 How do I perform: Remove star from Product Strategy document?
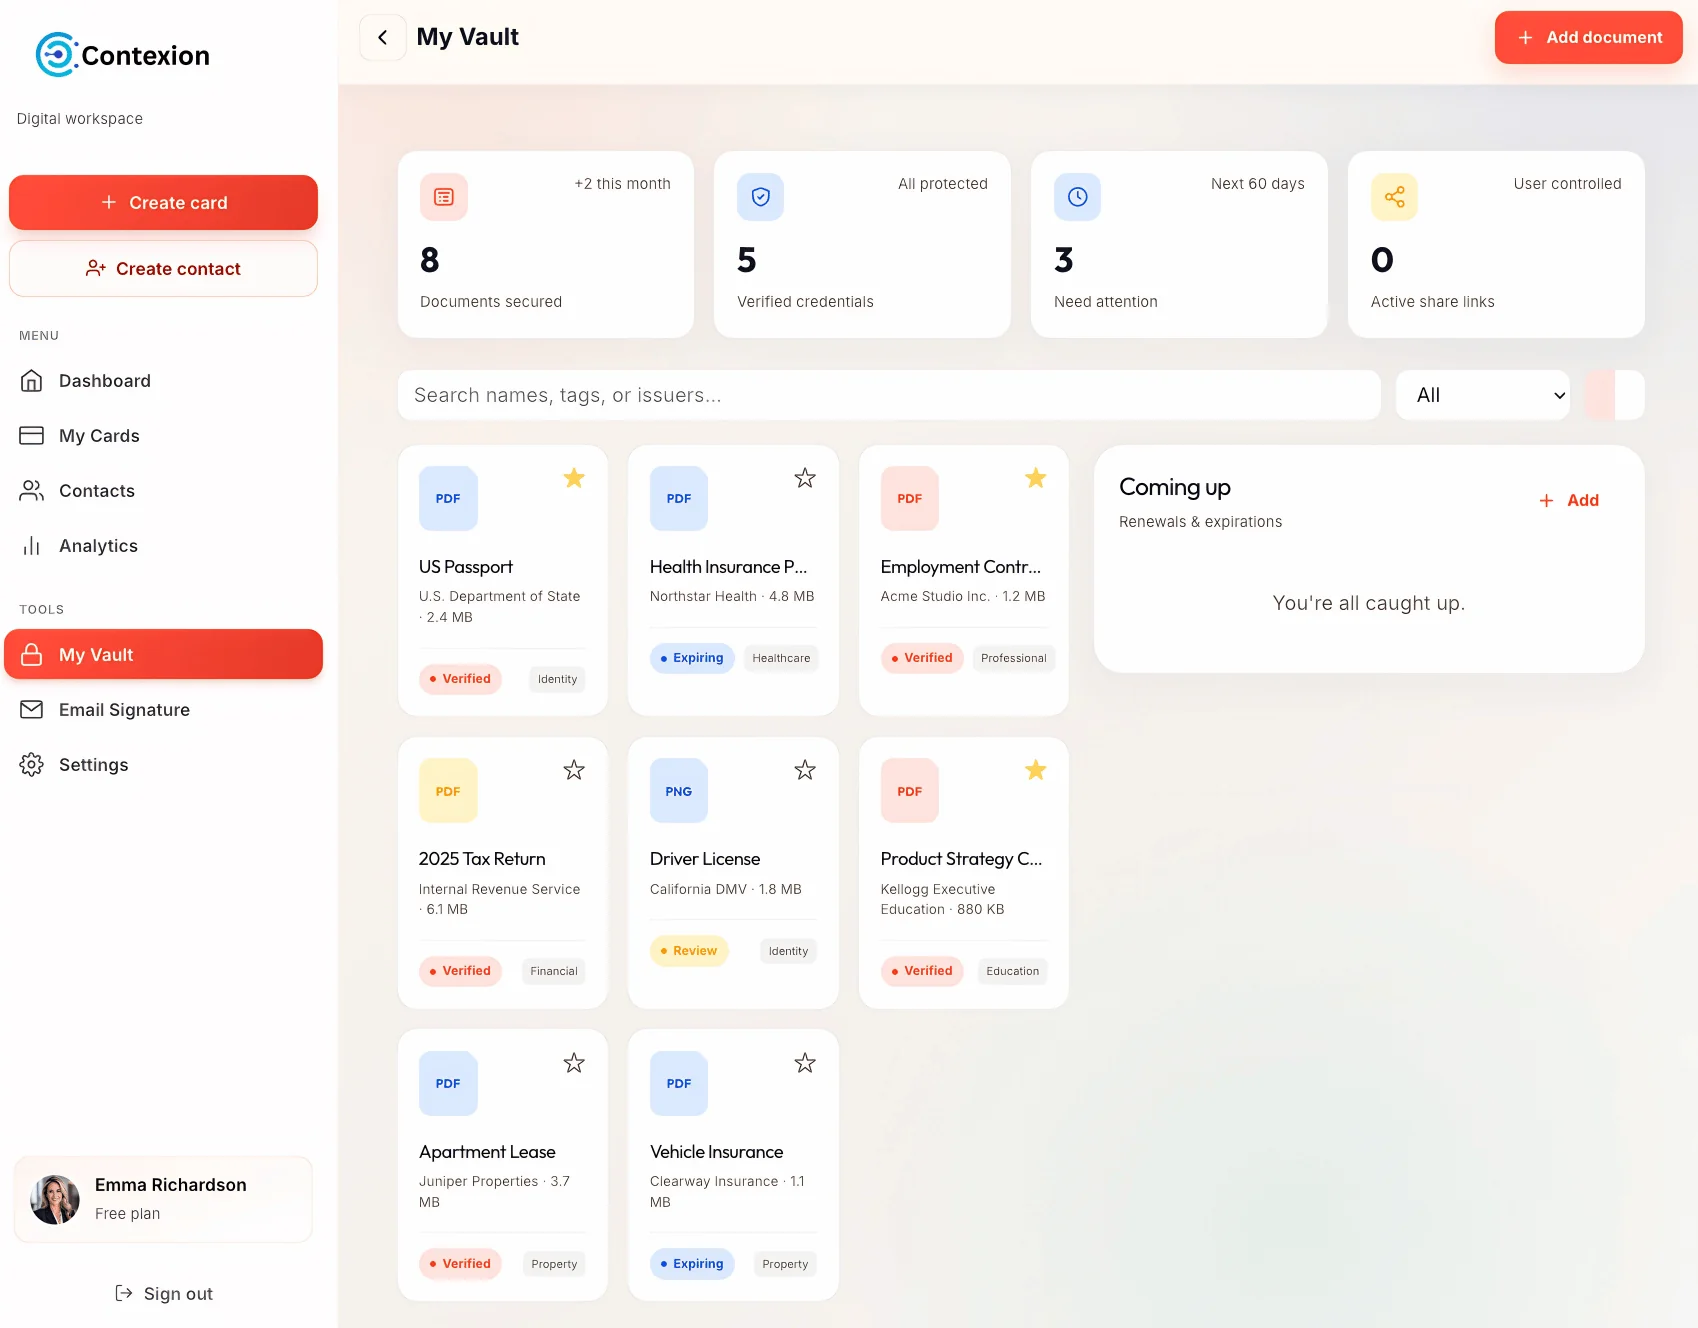(x=1036, y=770)
